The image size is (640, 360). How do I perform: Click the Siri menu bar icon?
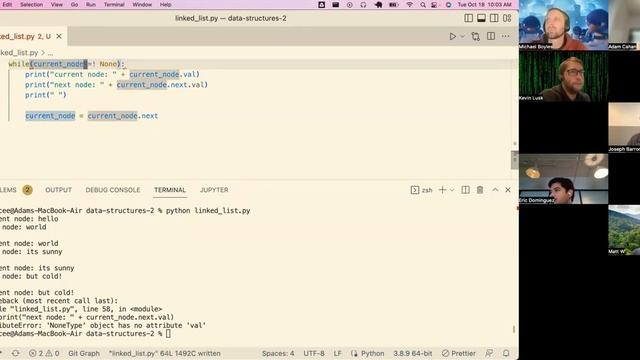448,4
